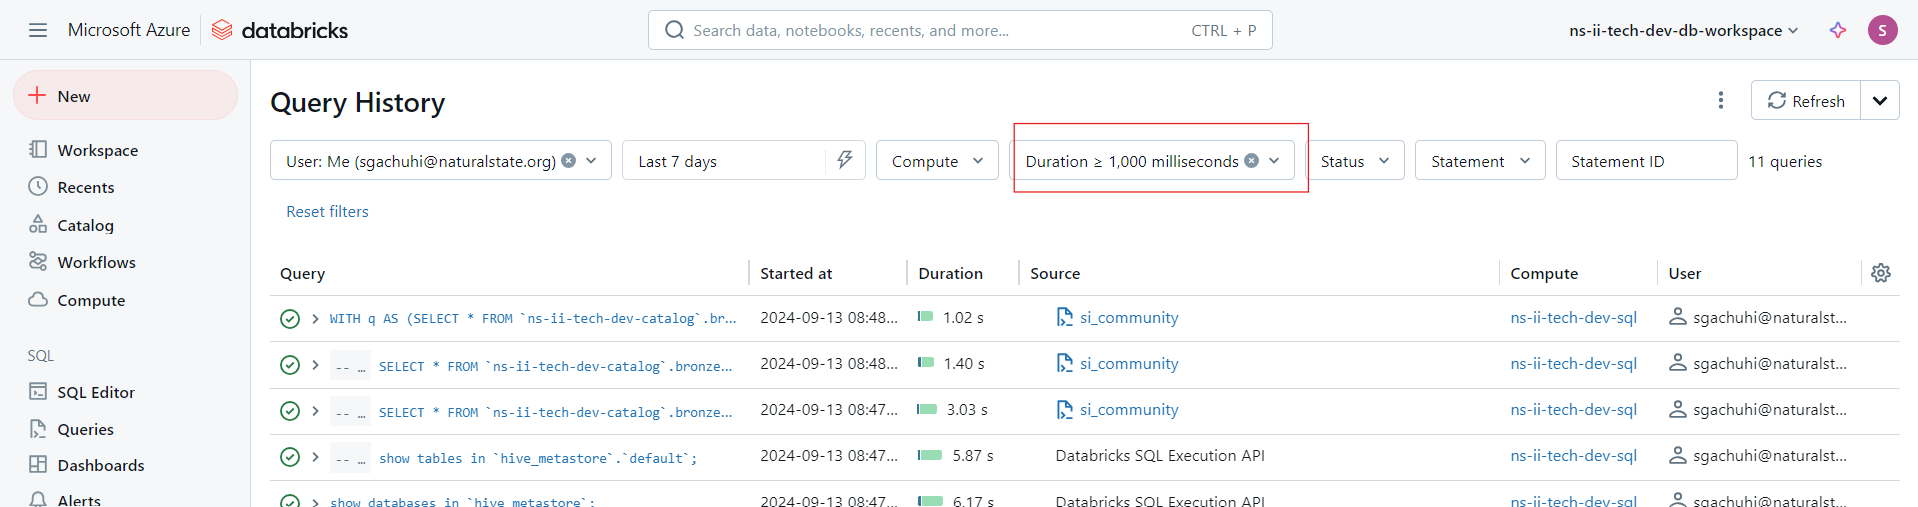This screenshot has height=507, width=1918.
Task: Focus the search data and notebooks box
Action: [x=960, y=30]
